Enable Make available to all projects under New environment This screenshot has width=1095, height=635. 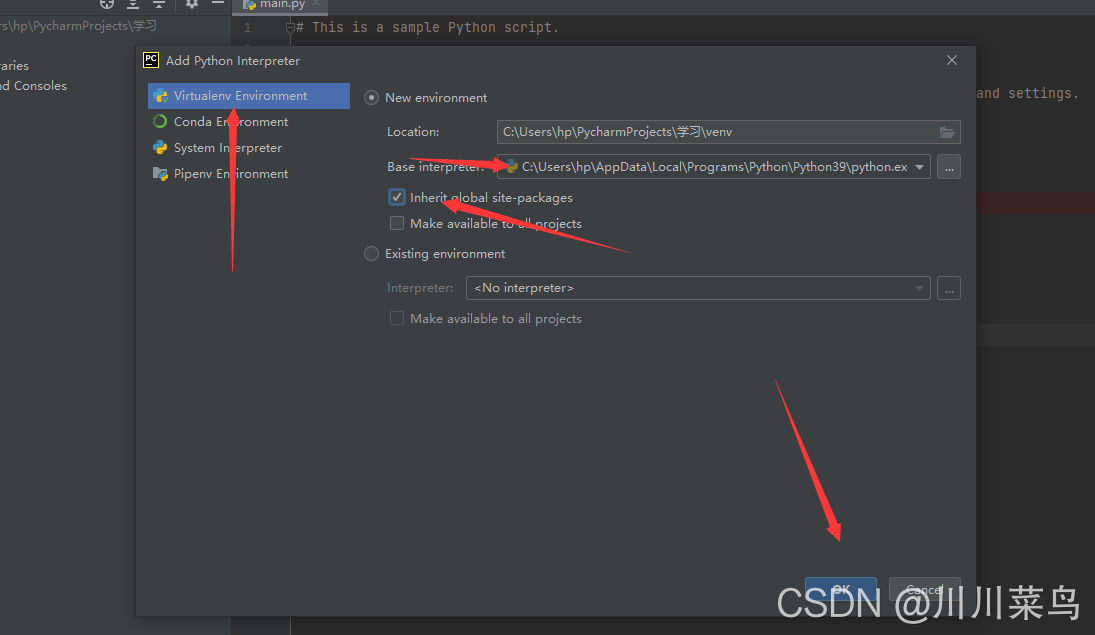pos(397,224)
